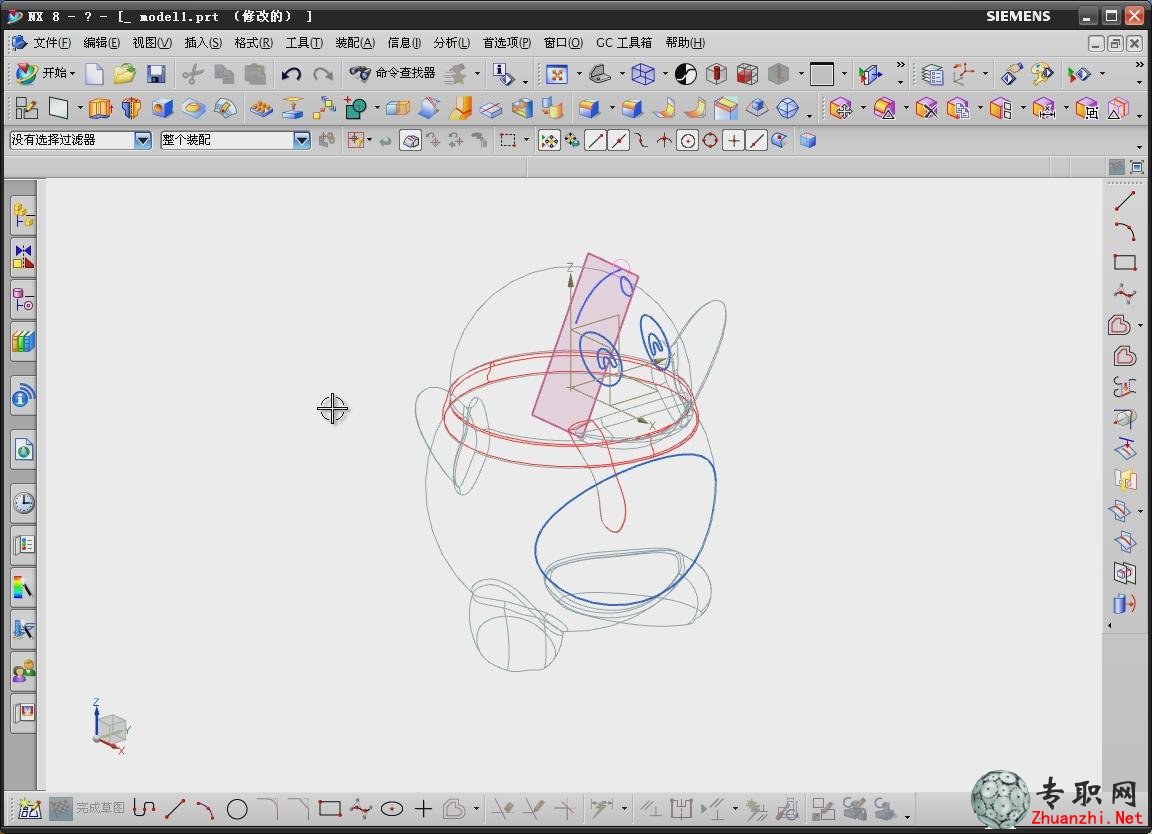
Task: Click the Fit view icon
Action: point(557,73)
